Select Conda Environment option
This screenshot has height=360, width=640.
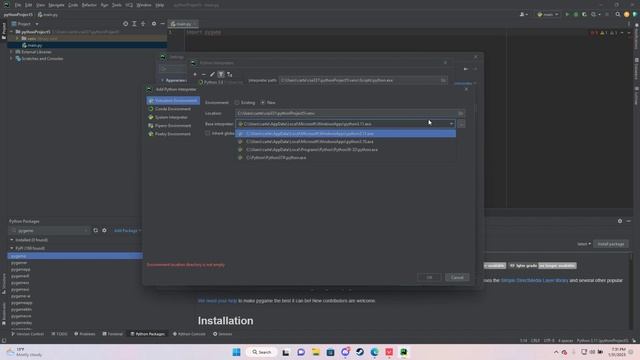(170, 109)
